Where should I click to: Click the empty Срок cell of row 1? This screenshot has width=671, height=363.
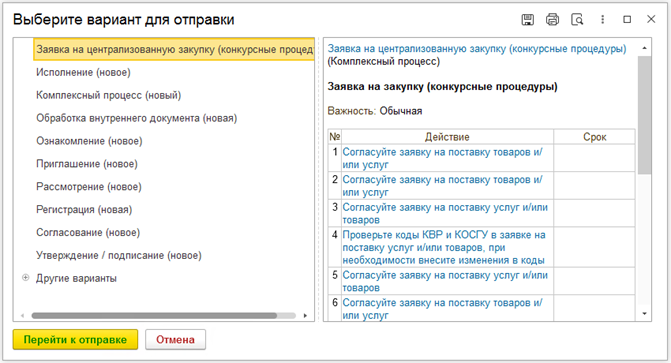tap(594, 158)
